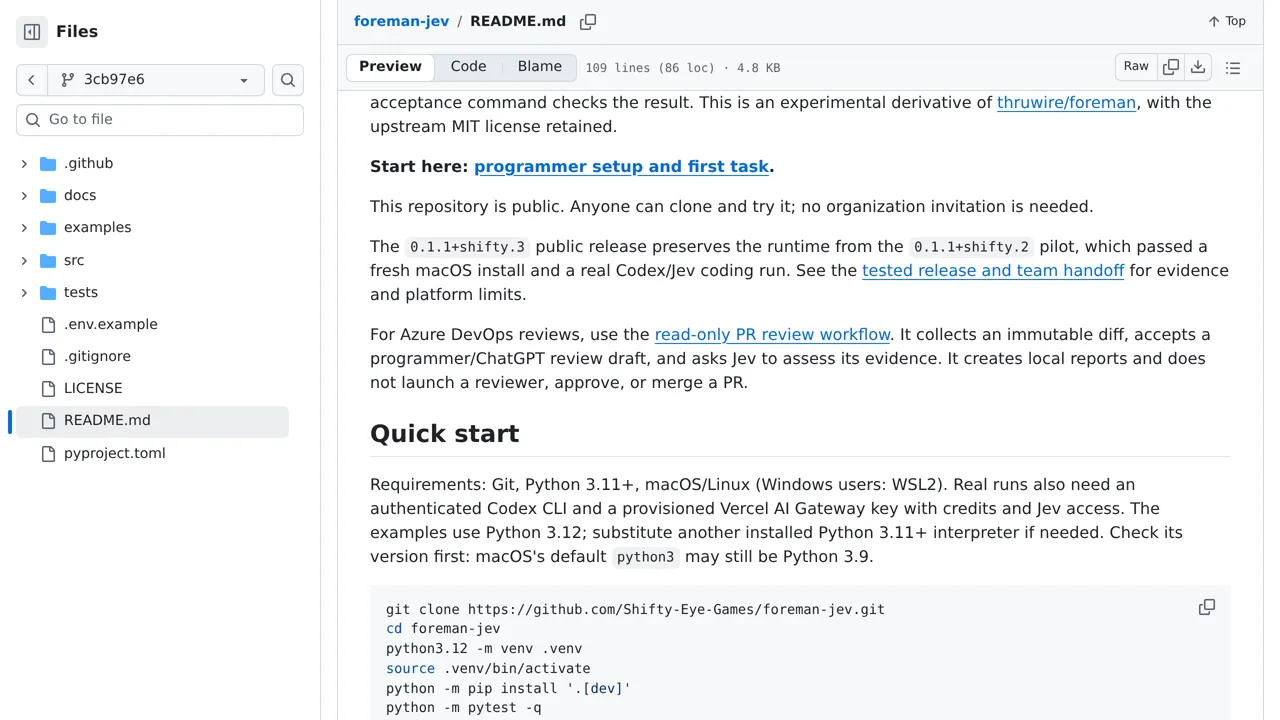Open the read-only PR review workflow link
The height and width of the screenshot is (720, 1280).
pos(772,334)
